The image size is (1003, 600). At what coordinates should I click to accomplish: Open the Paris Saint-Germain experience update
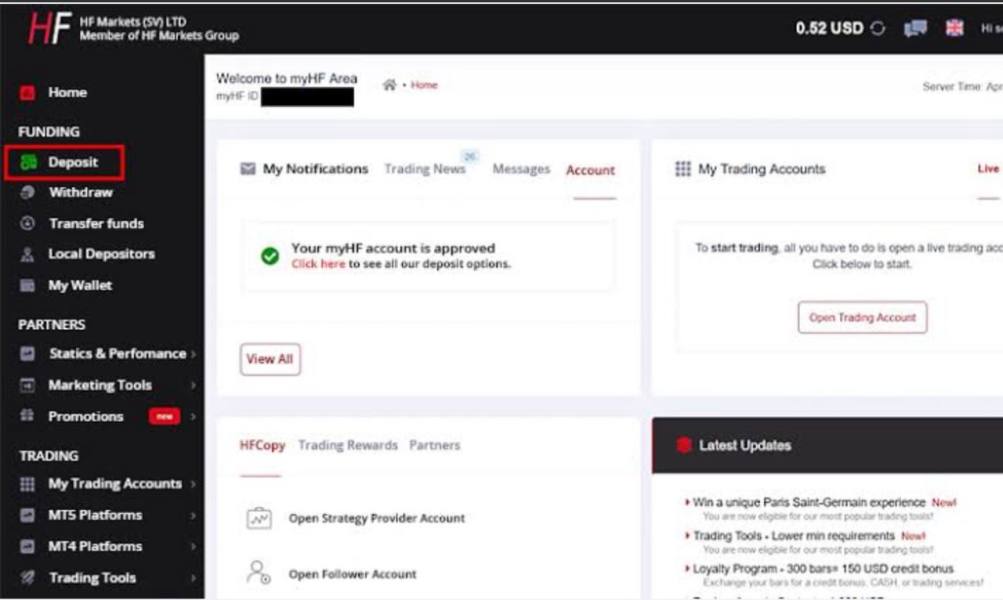(x=809, y=502)
